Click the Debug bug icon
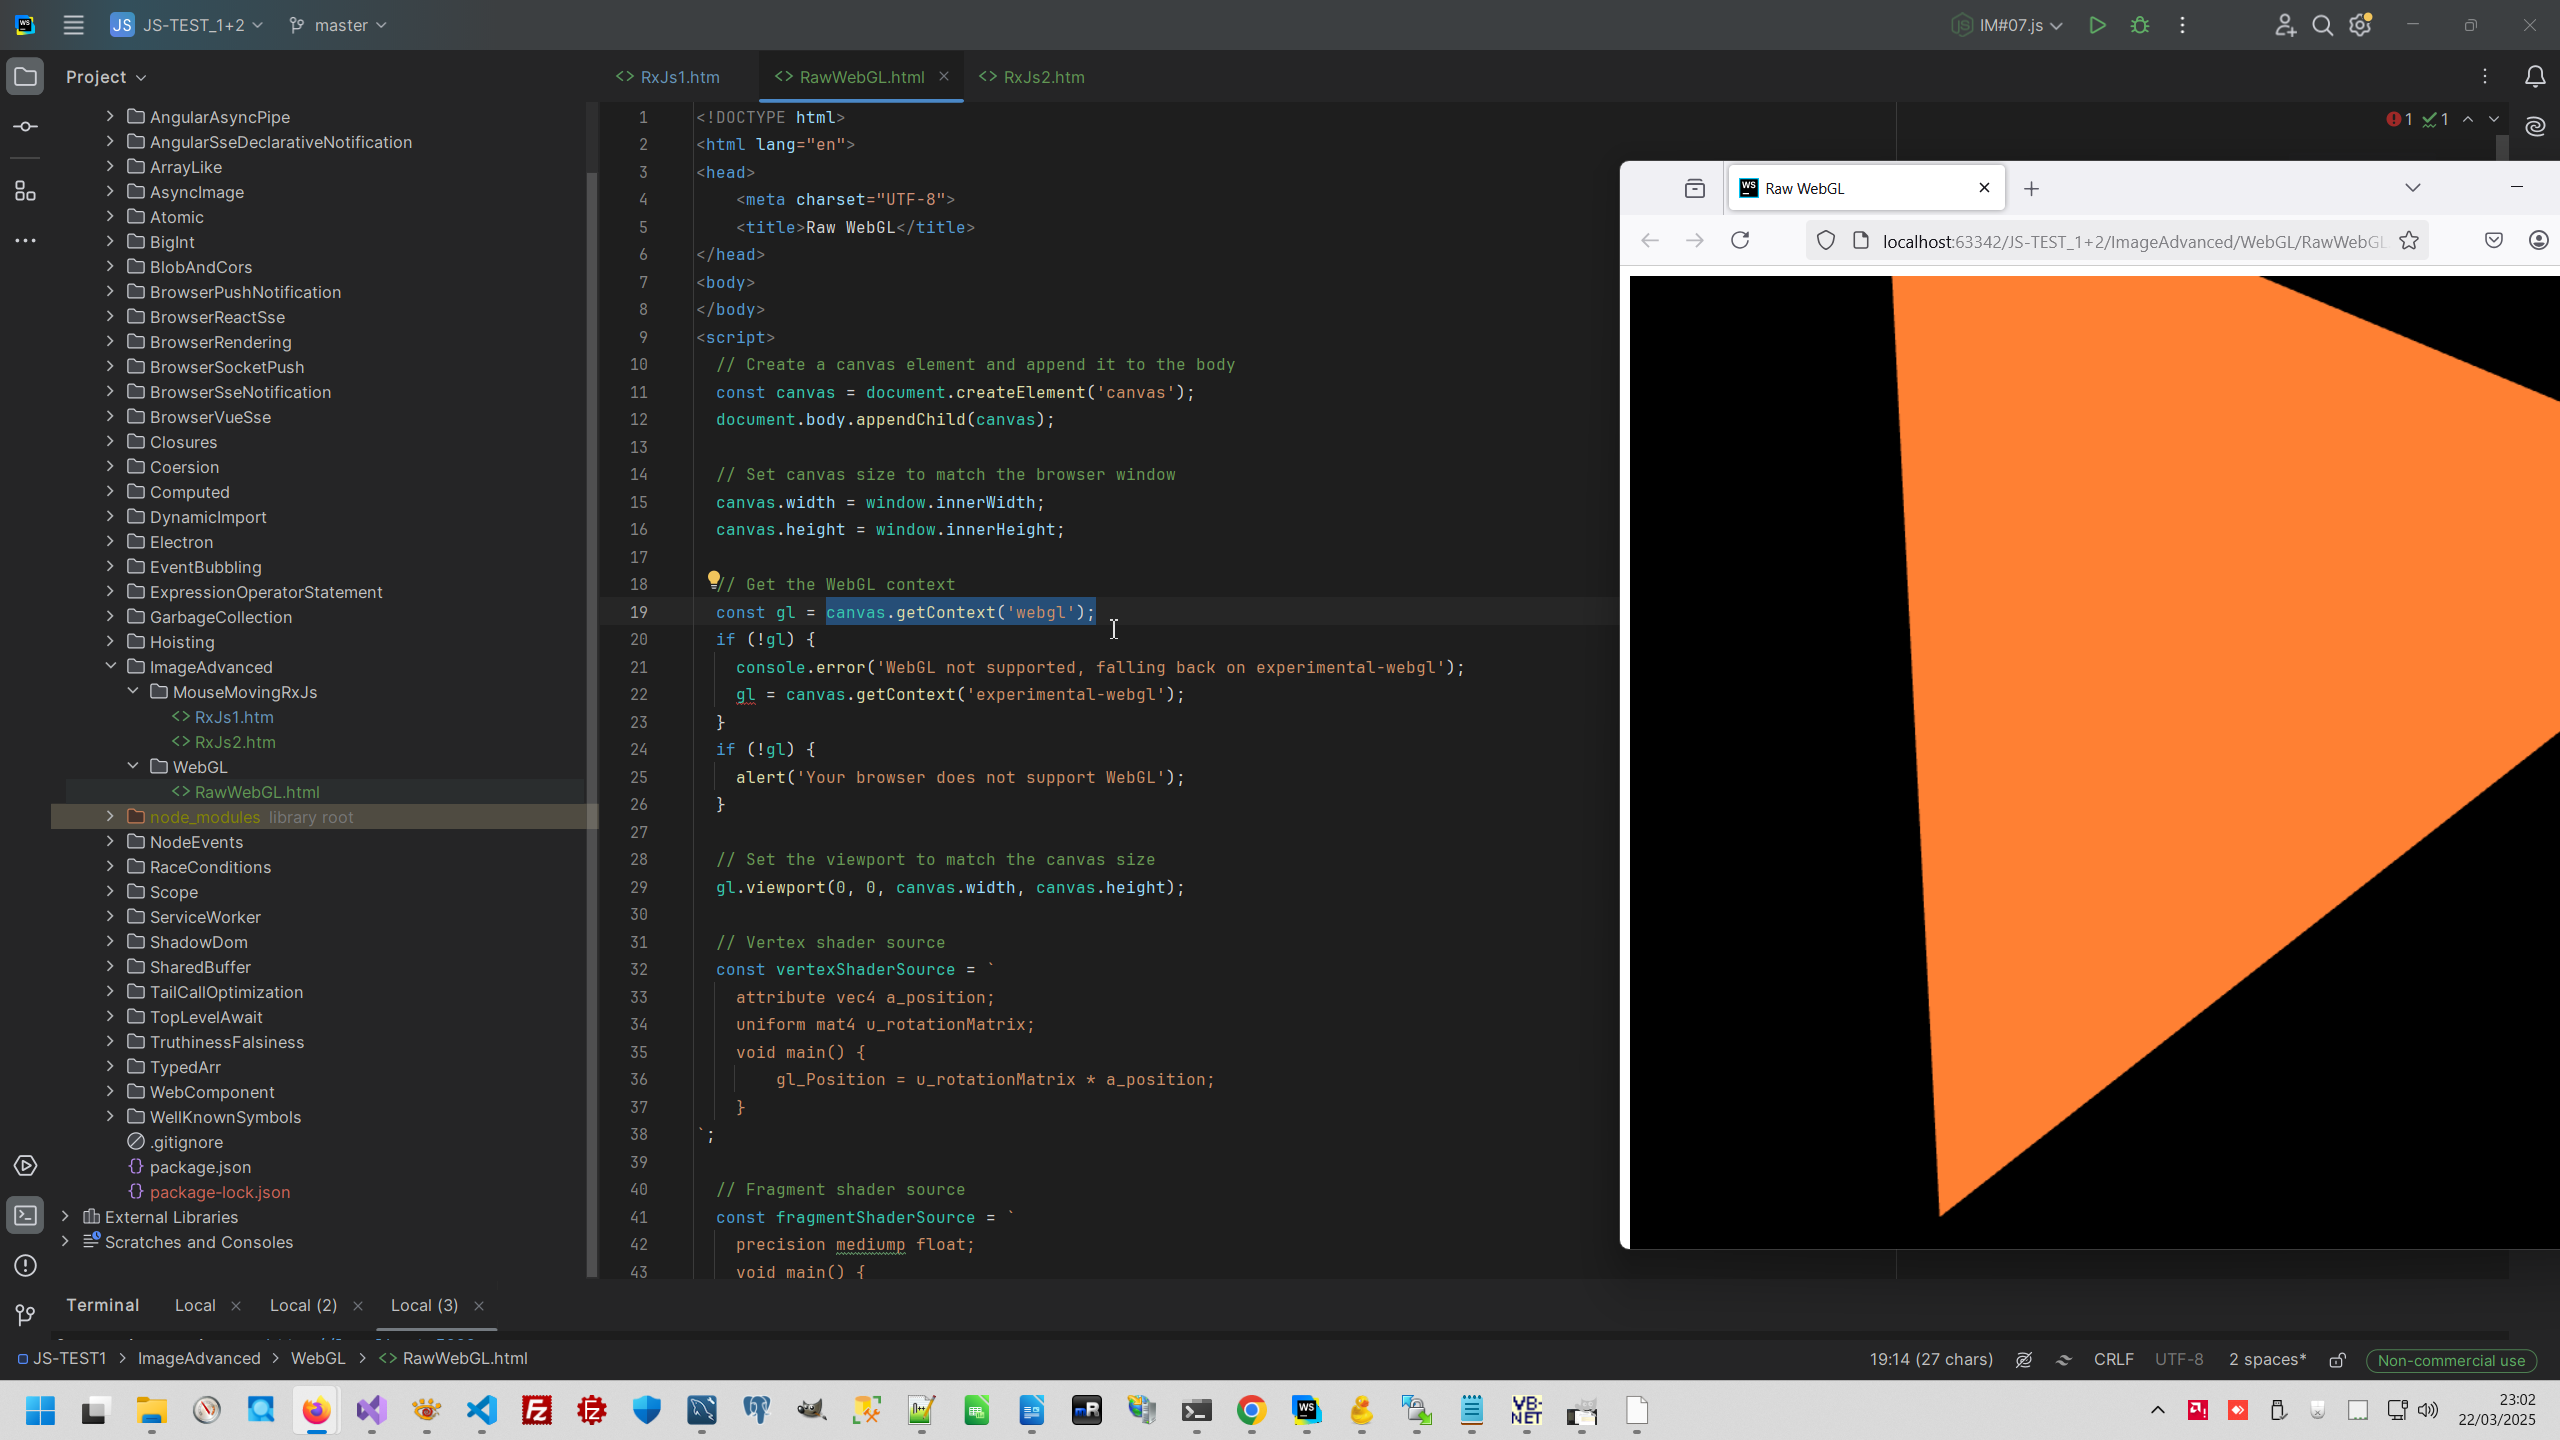 click(2139, 25)
